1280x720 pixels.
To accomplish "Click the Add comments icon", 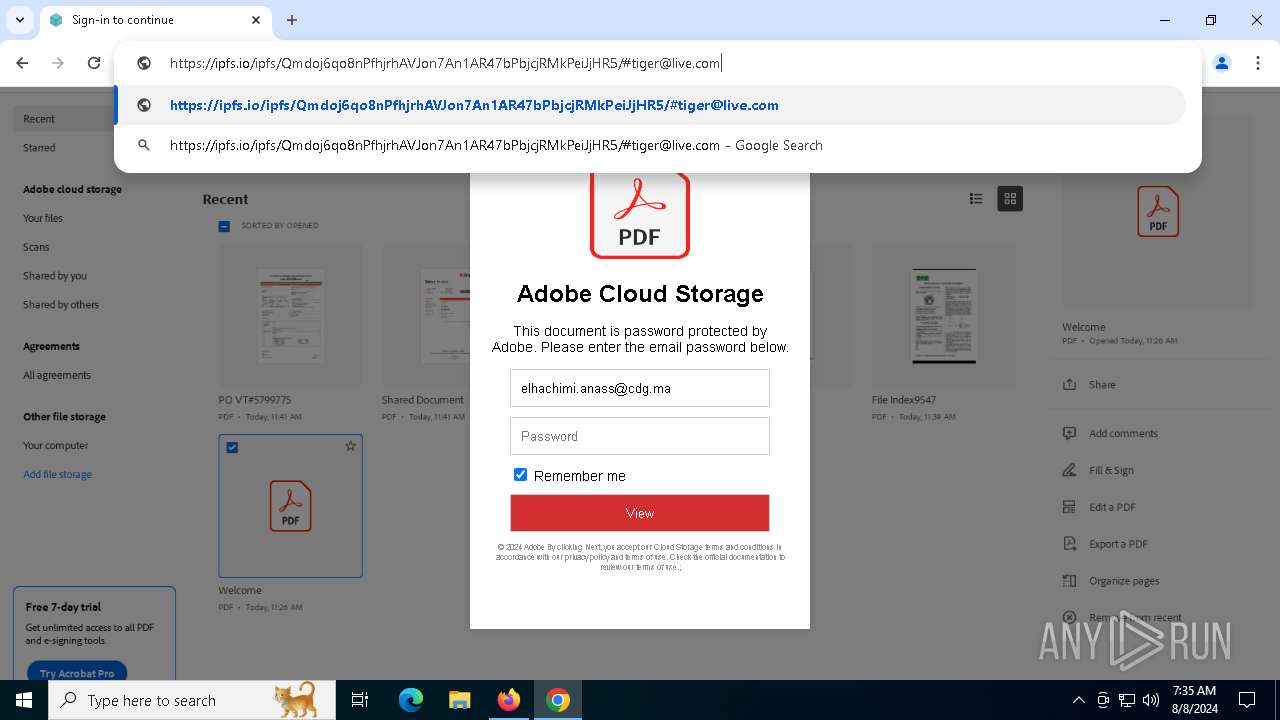I will 1069,434.
